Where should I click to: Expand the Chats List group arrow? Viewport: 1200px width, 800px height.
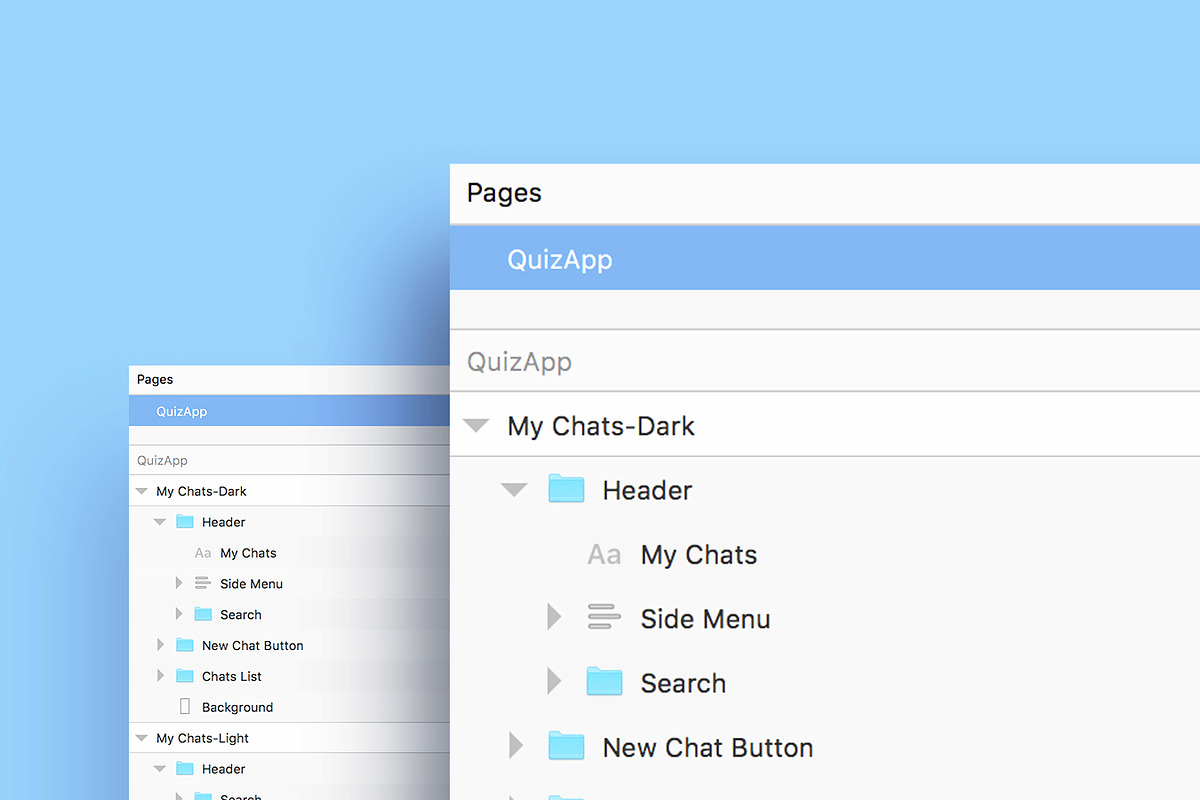[x=160, y=676]
